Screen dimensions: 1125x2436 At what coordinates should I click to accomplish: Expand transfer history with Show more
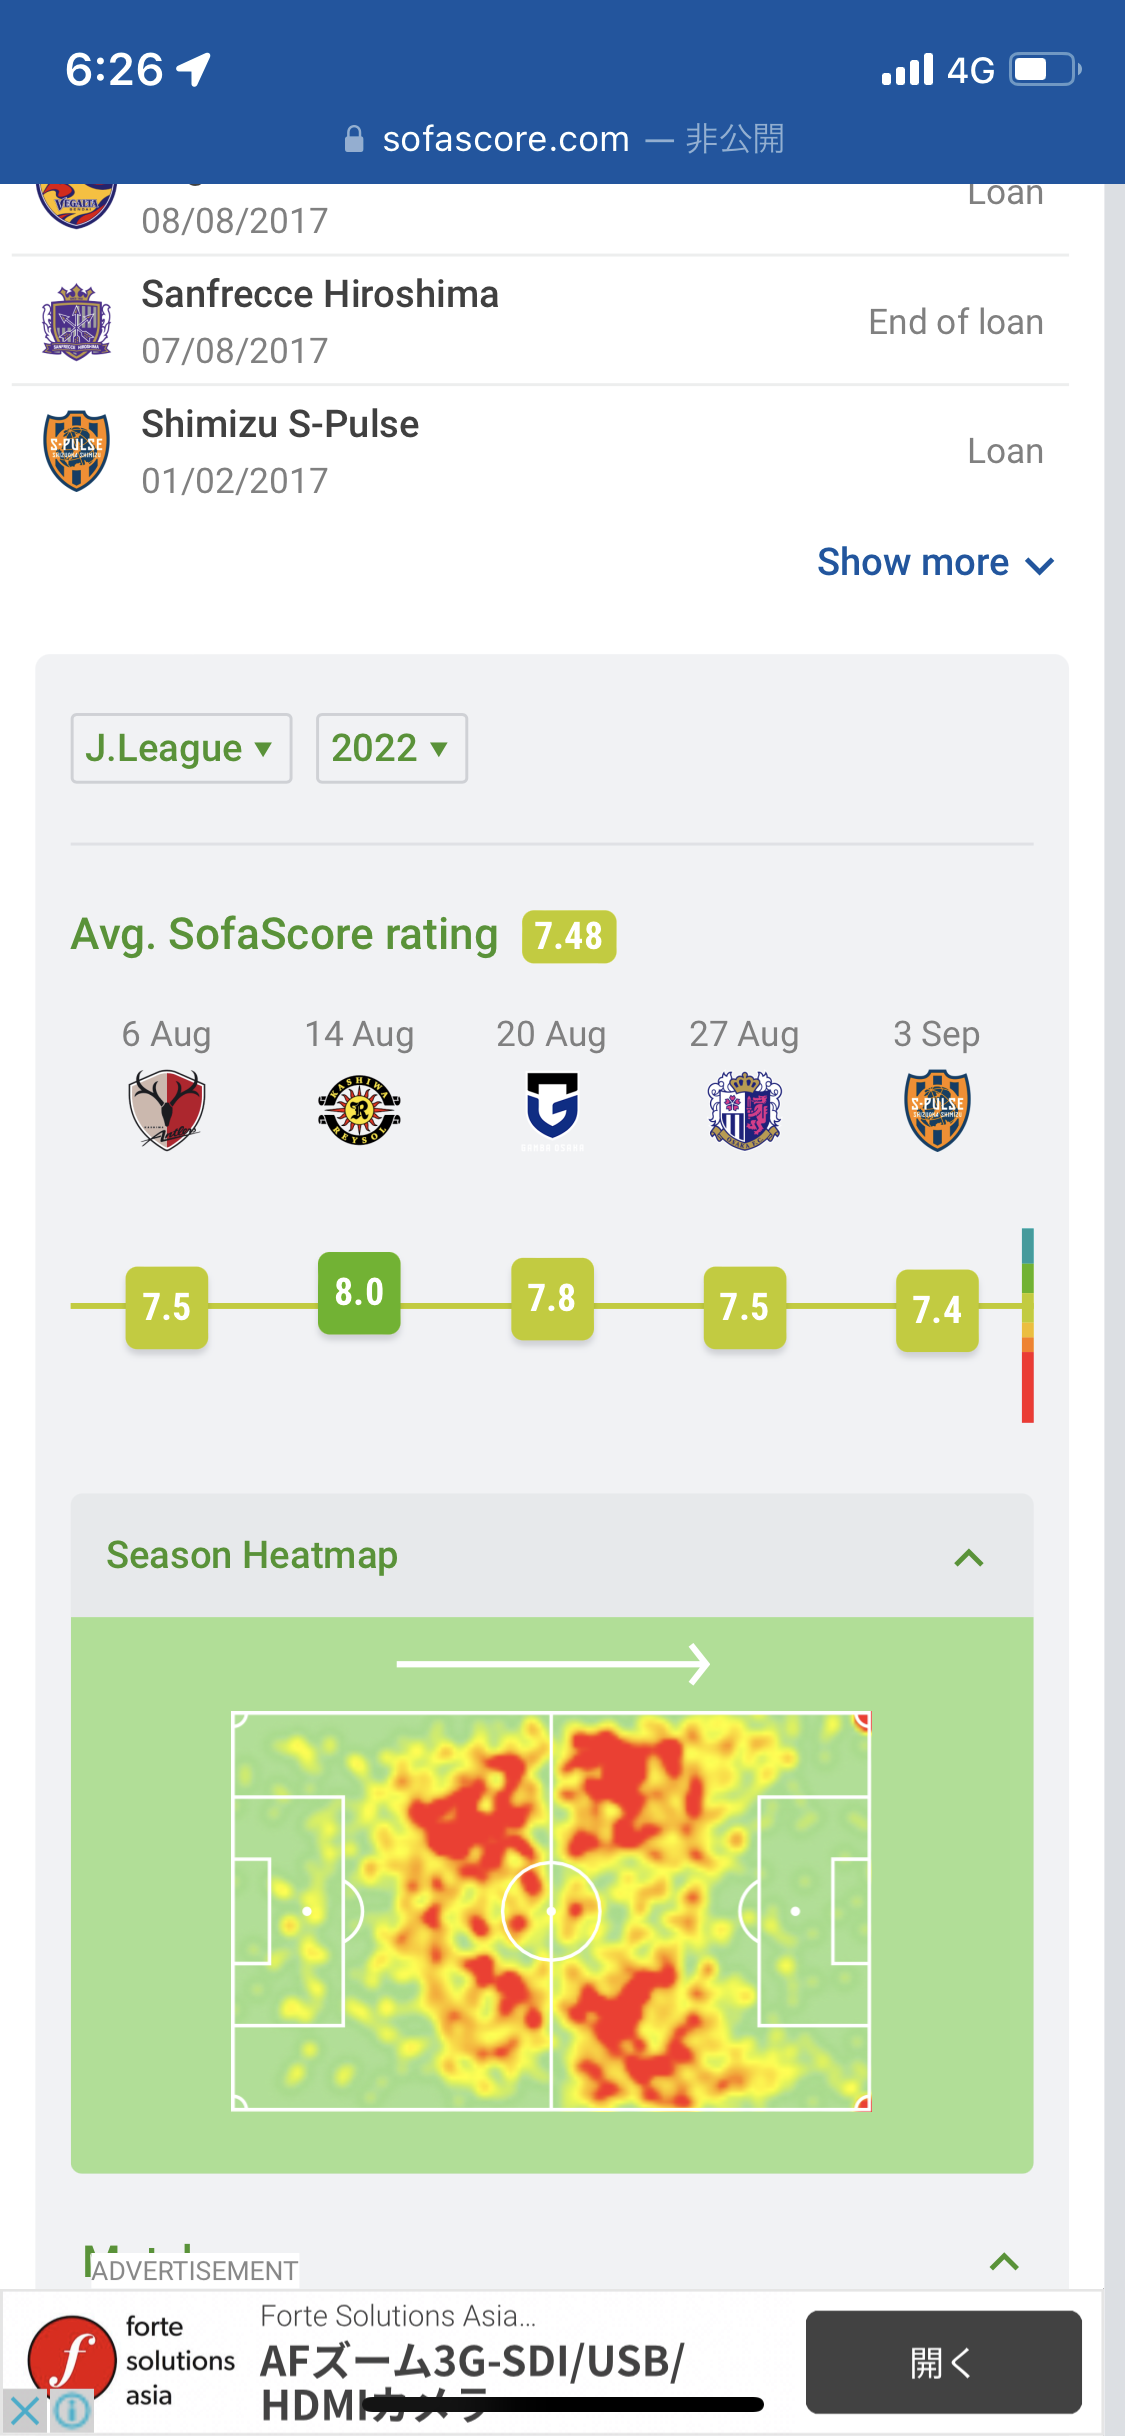935,563
